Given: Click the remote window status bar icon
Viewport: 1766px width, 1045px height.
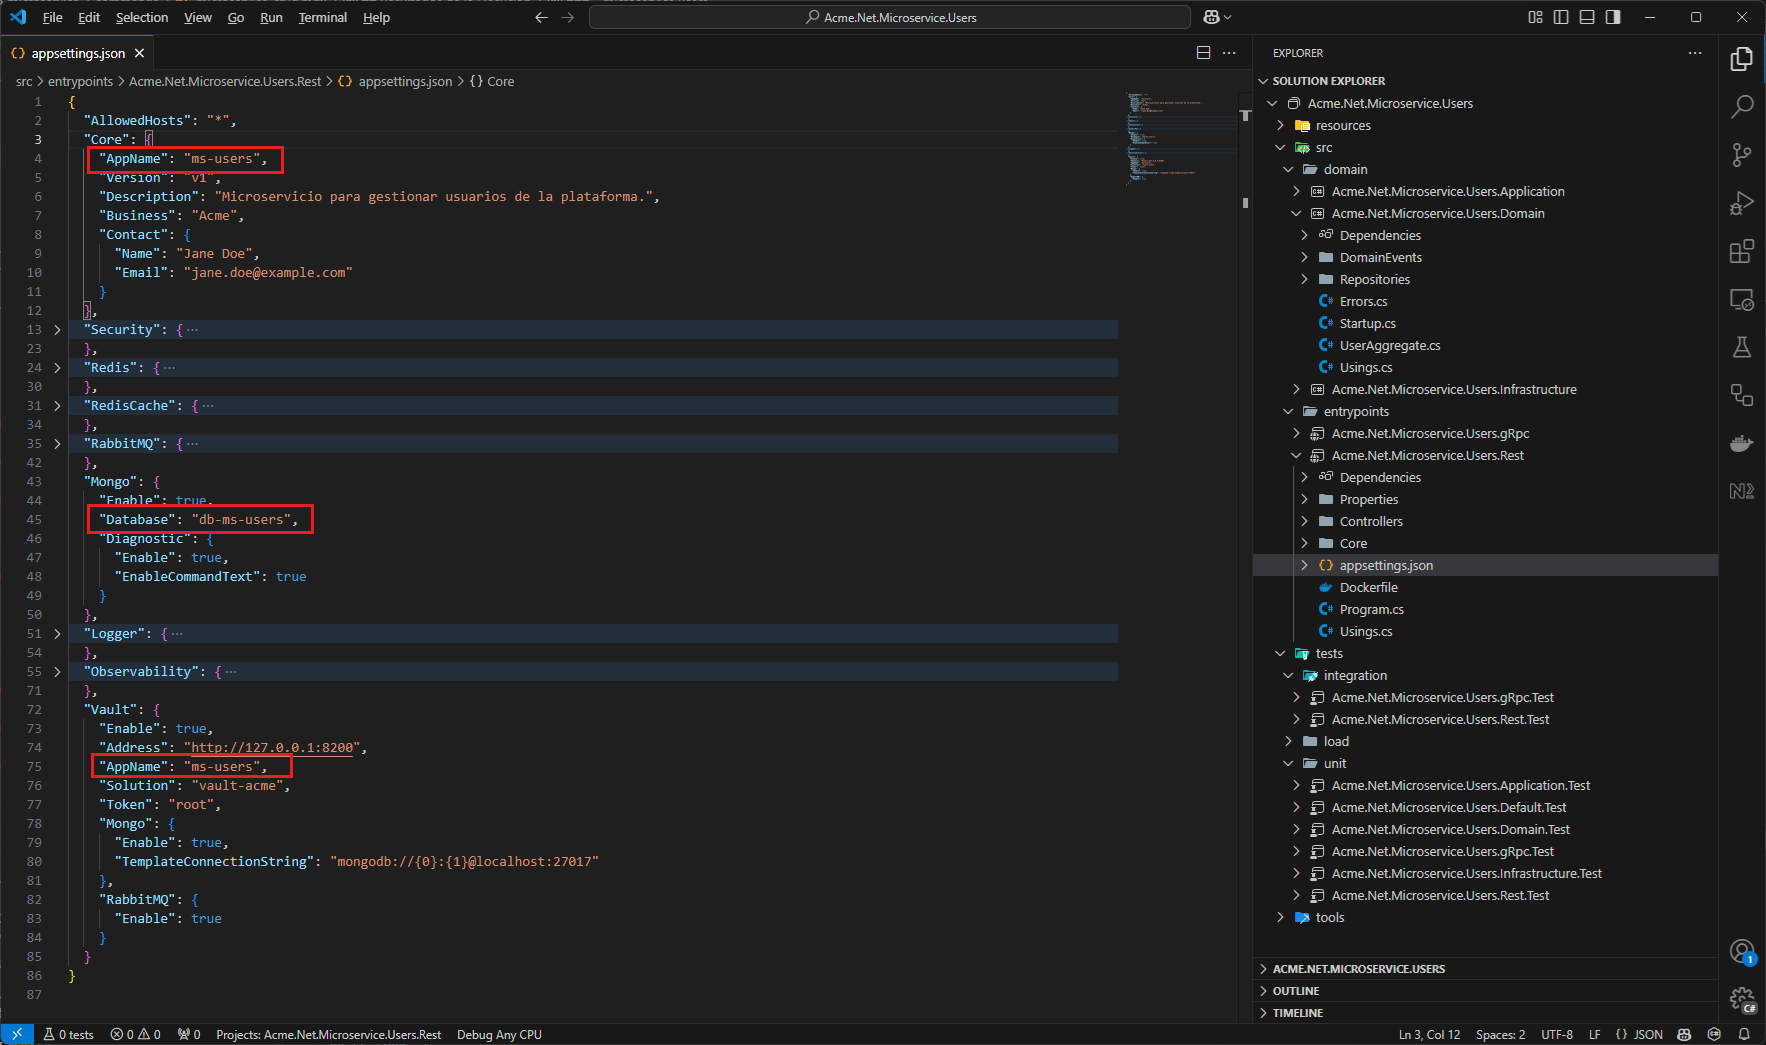Looking at the screenshot, I should click(17, 1034).
